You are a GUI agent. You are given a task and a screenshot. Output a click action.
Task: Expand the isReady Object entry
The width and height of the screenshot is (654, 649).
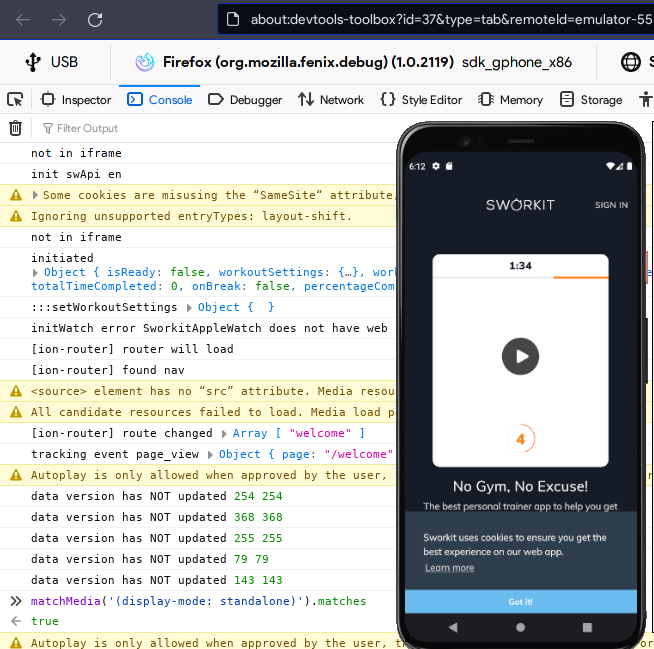(35, 272)
